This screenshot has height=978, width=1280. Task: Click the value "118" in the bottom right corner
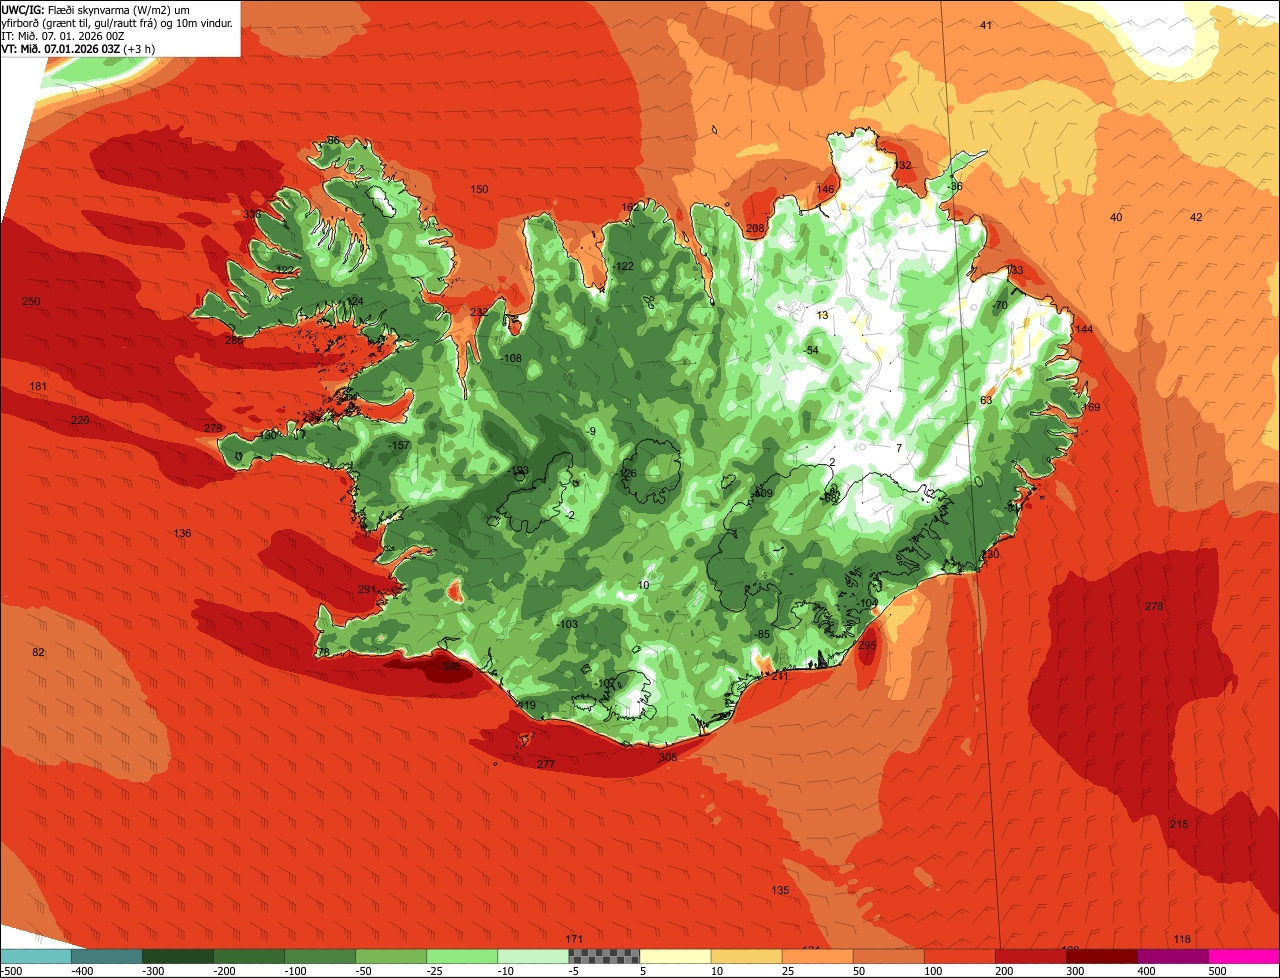click(x=1183, y=939)
